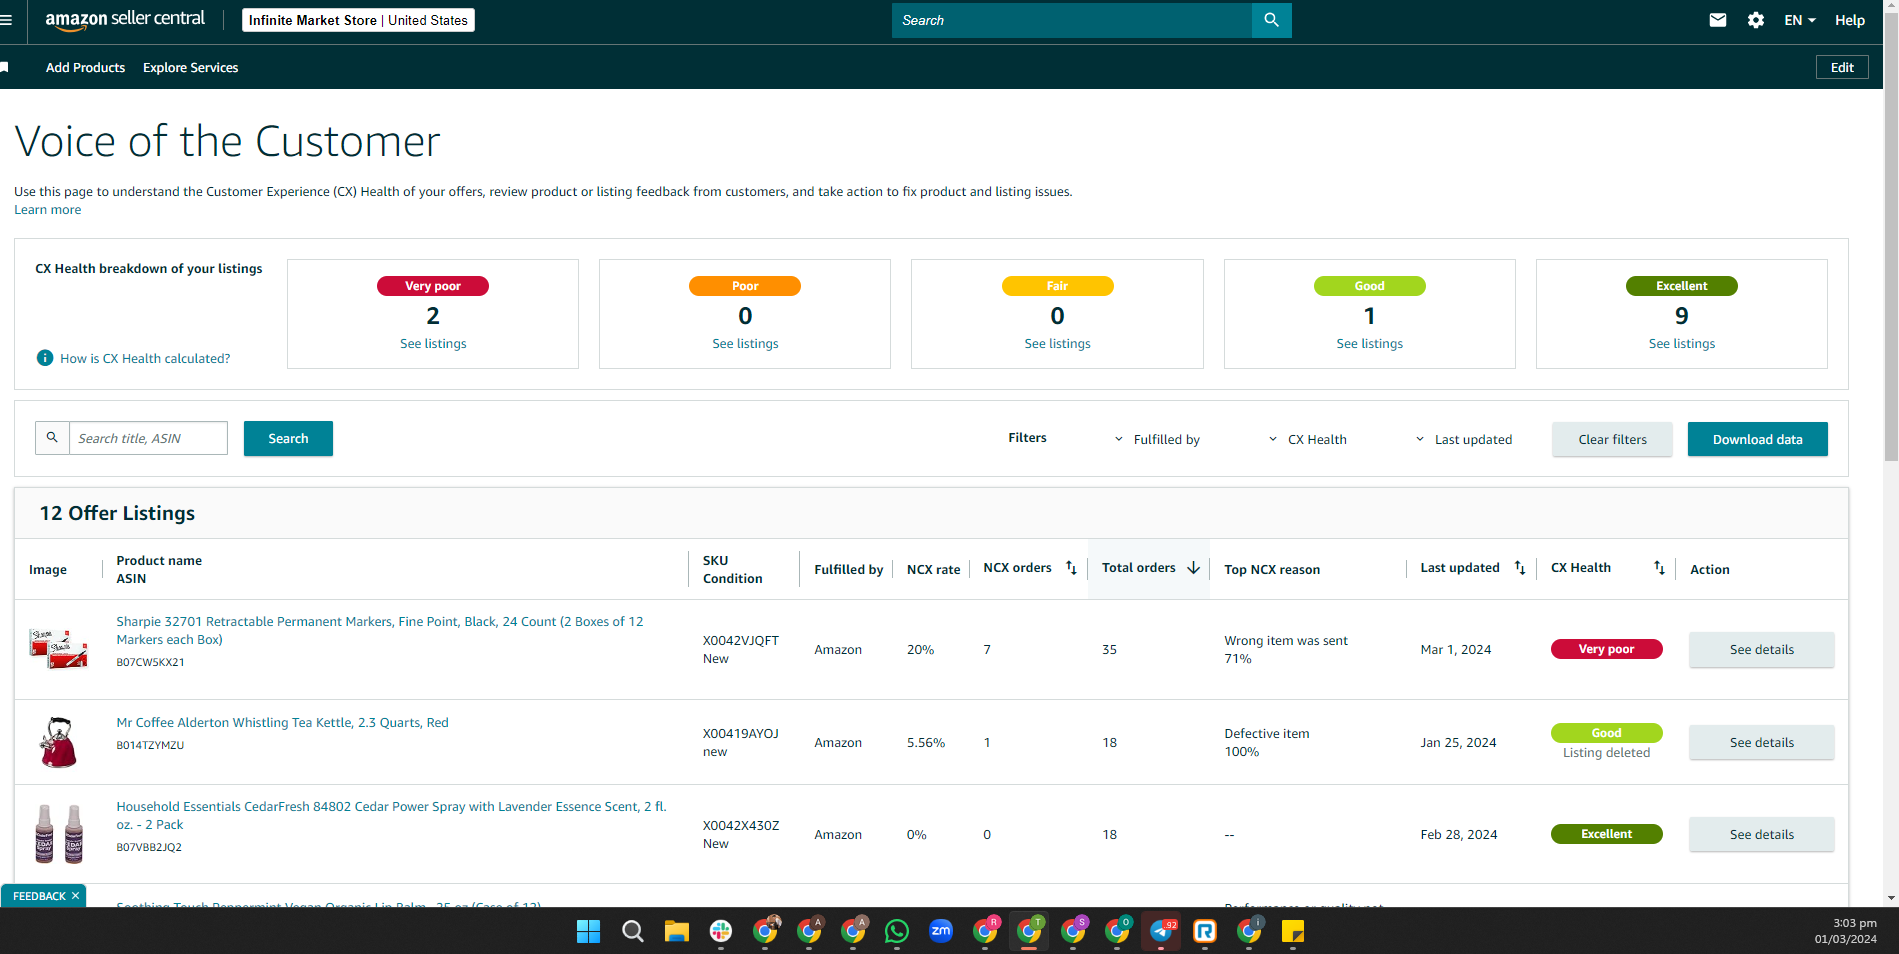The height and width of the screenshot is (954, 1899).
Task: Click the teal Search listings button
Action: pos(288,438)
